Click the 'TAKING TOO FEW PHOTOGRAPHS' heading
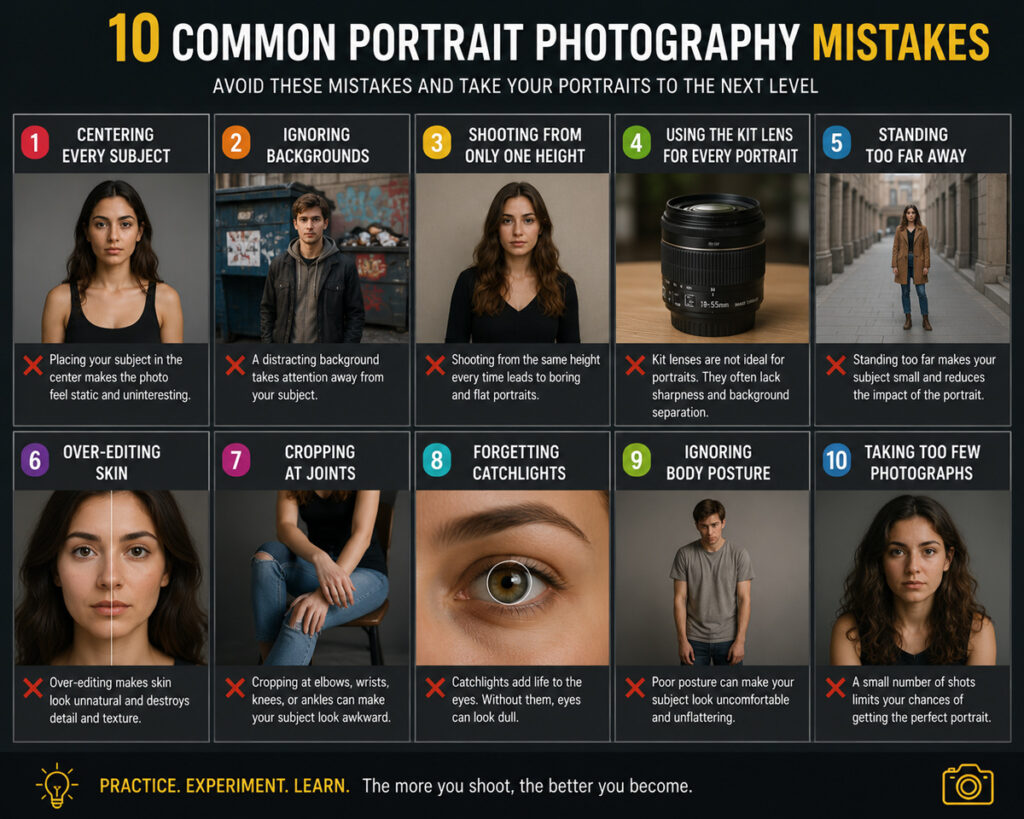The width and height of the screenshot is (1024, 819). click(x=921, y=462)
